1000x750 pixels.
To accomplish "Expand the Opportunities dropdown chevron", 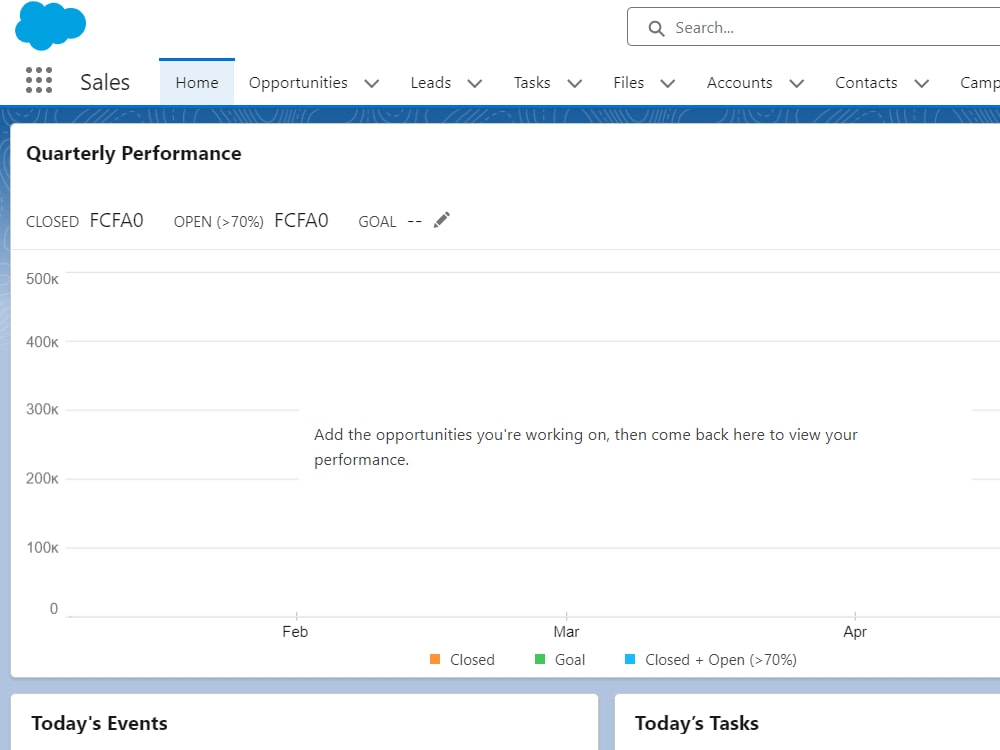I will [x=372, y=84].
